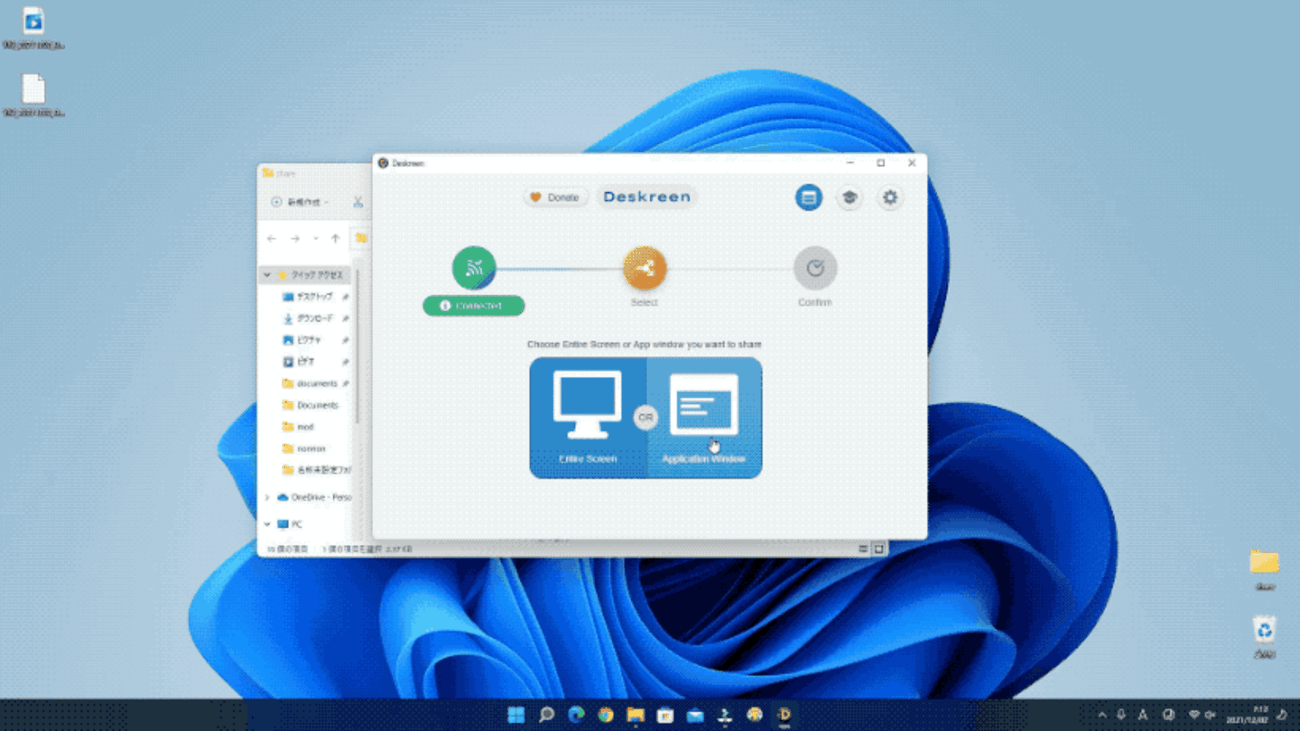Collapse the PC tree node
Viewport: 1300px width, 731px height.
(x=267, y=524)
